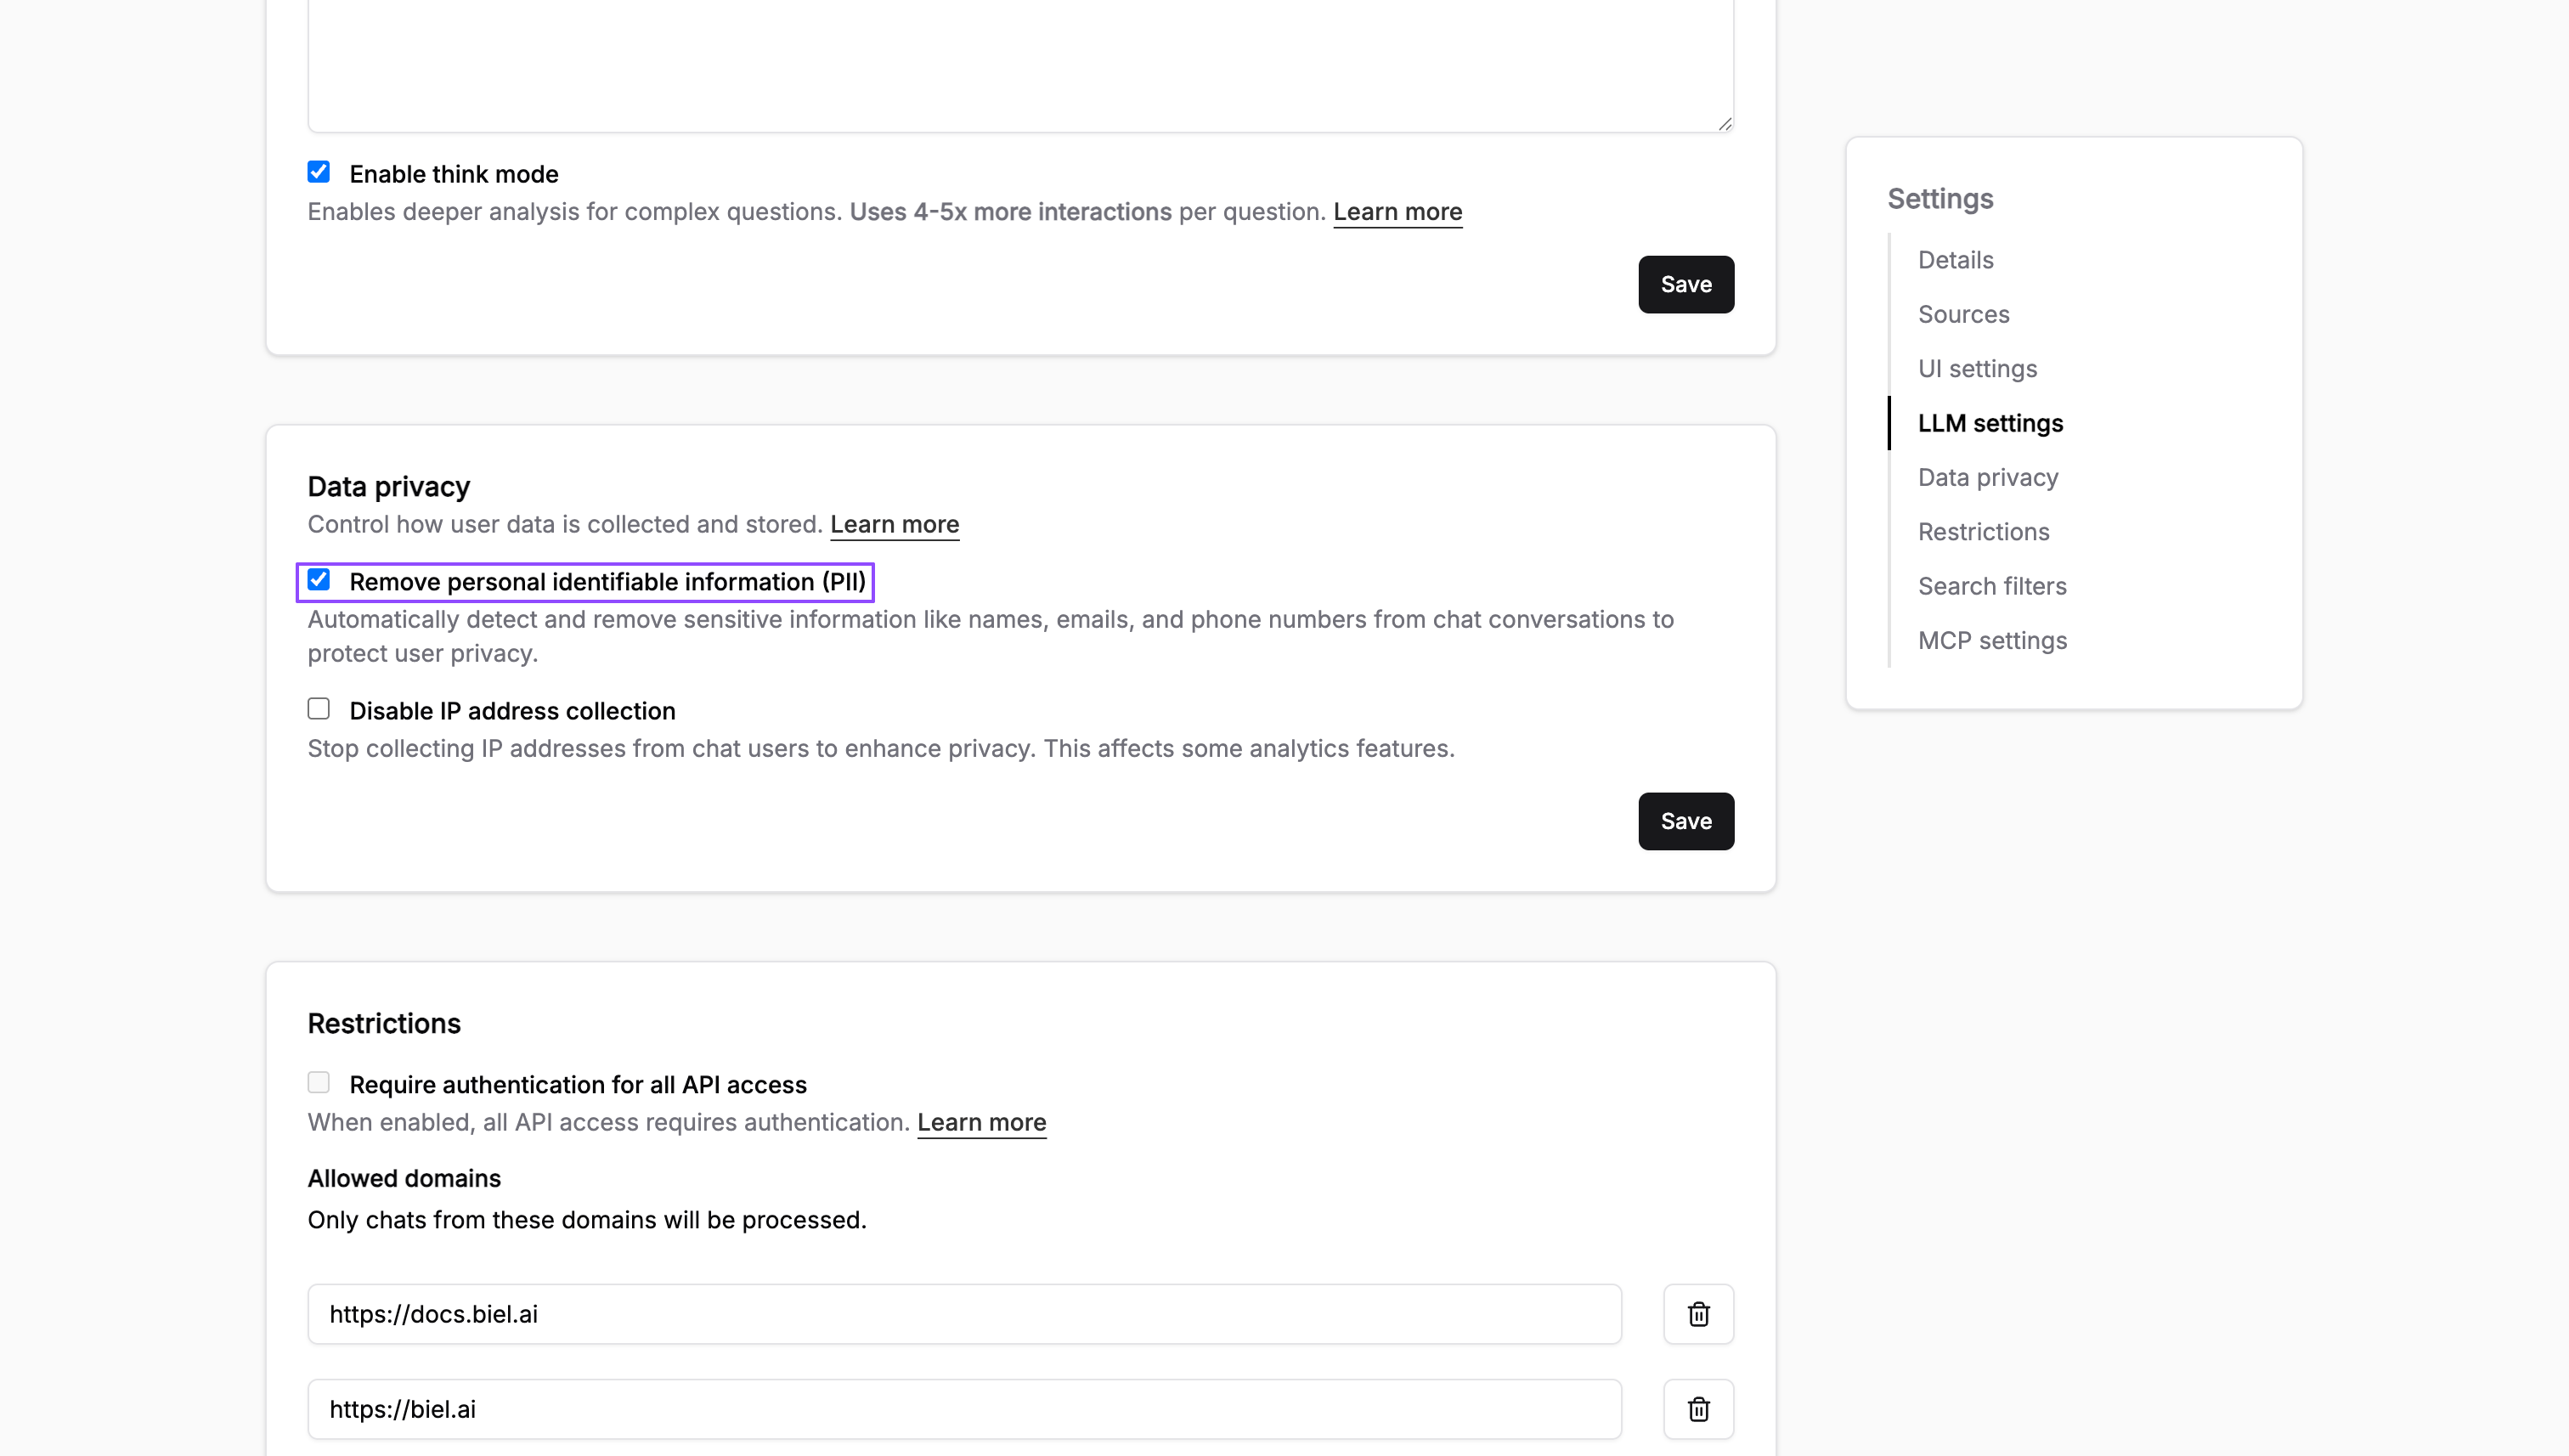
Task: Go to MCP settings section
Action: (x=1992, y=640)
